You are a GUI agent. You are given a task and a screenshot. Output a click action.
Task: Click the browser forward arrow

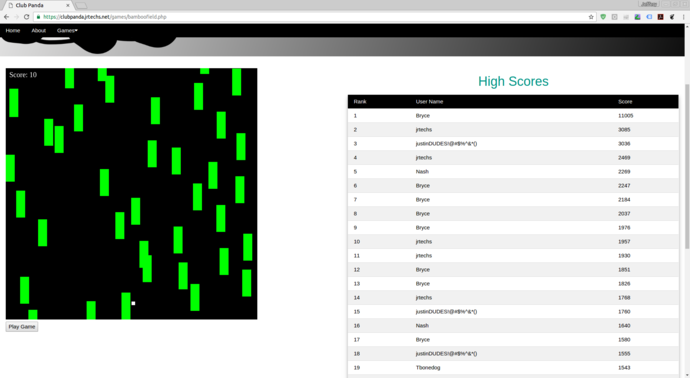click(x=16, y=17)
